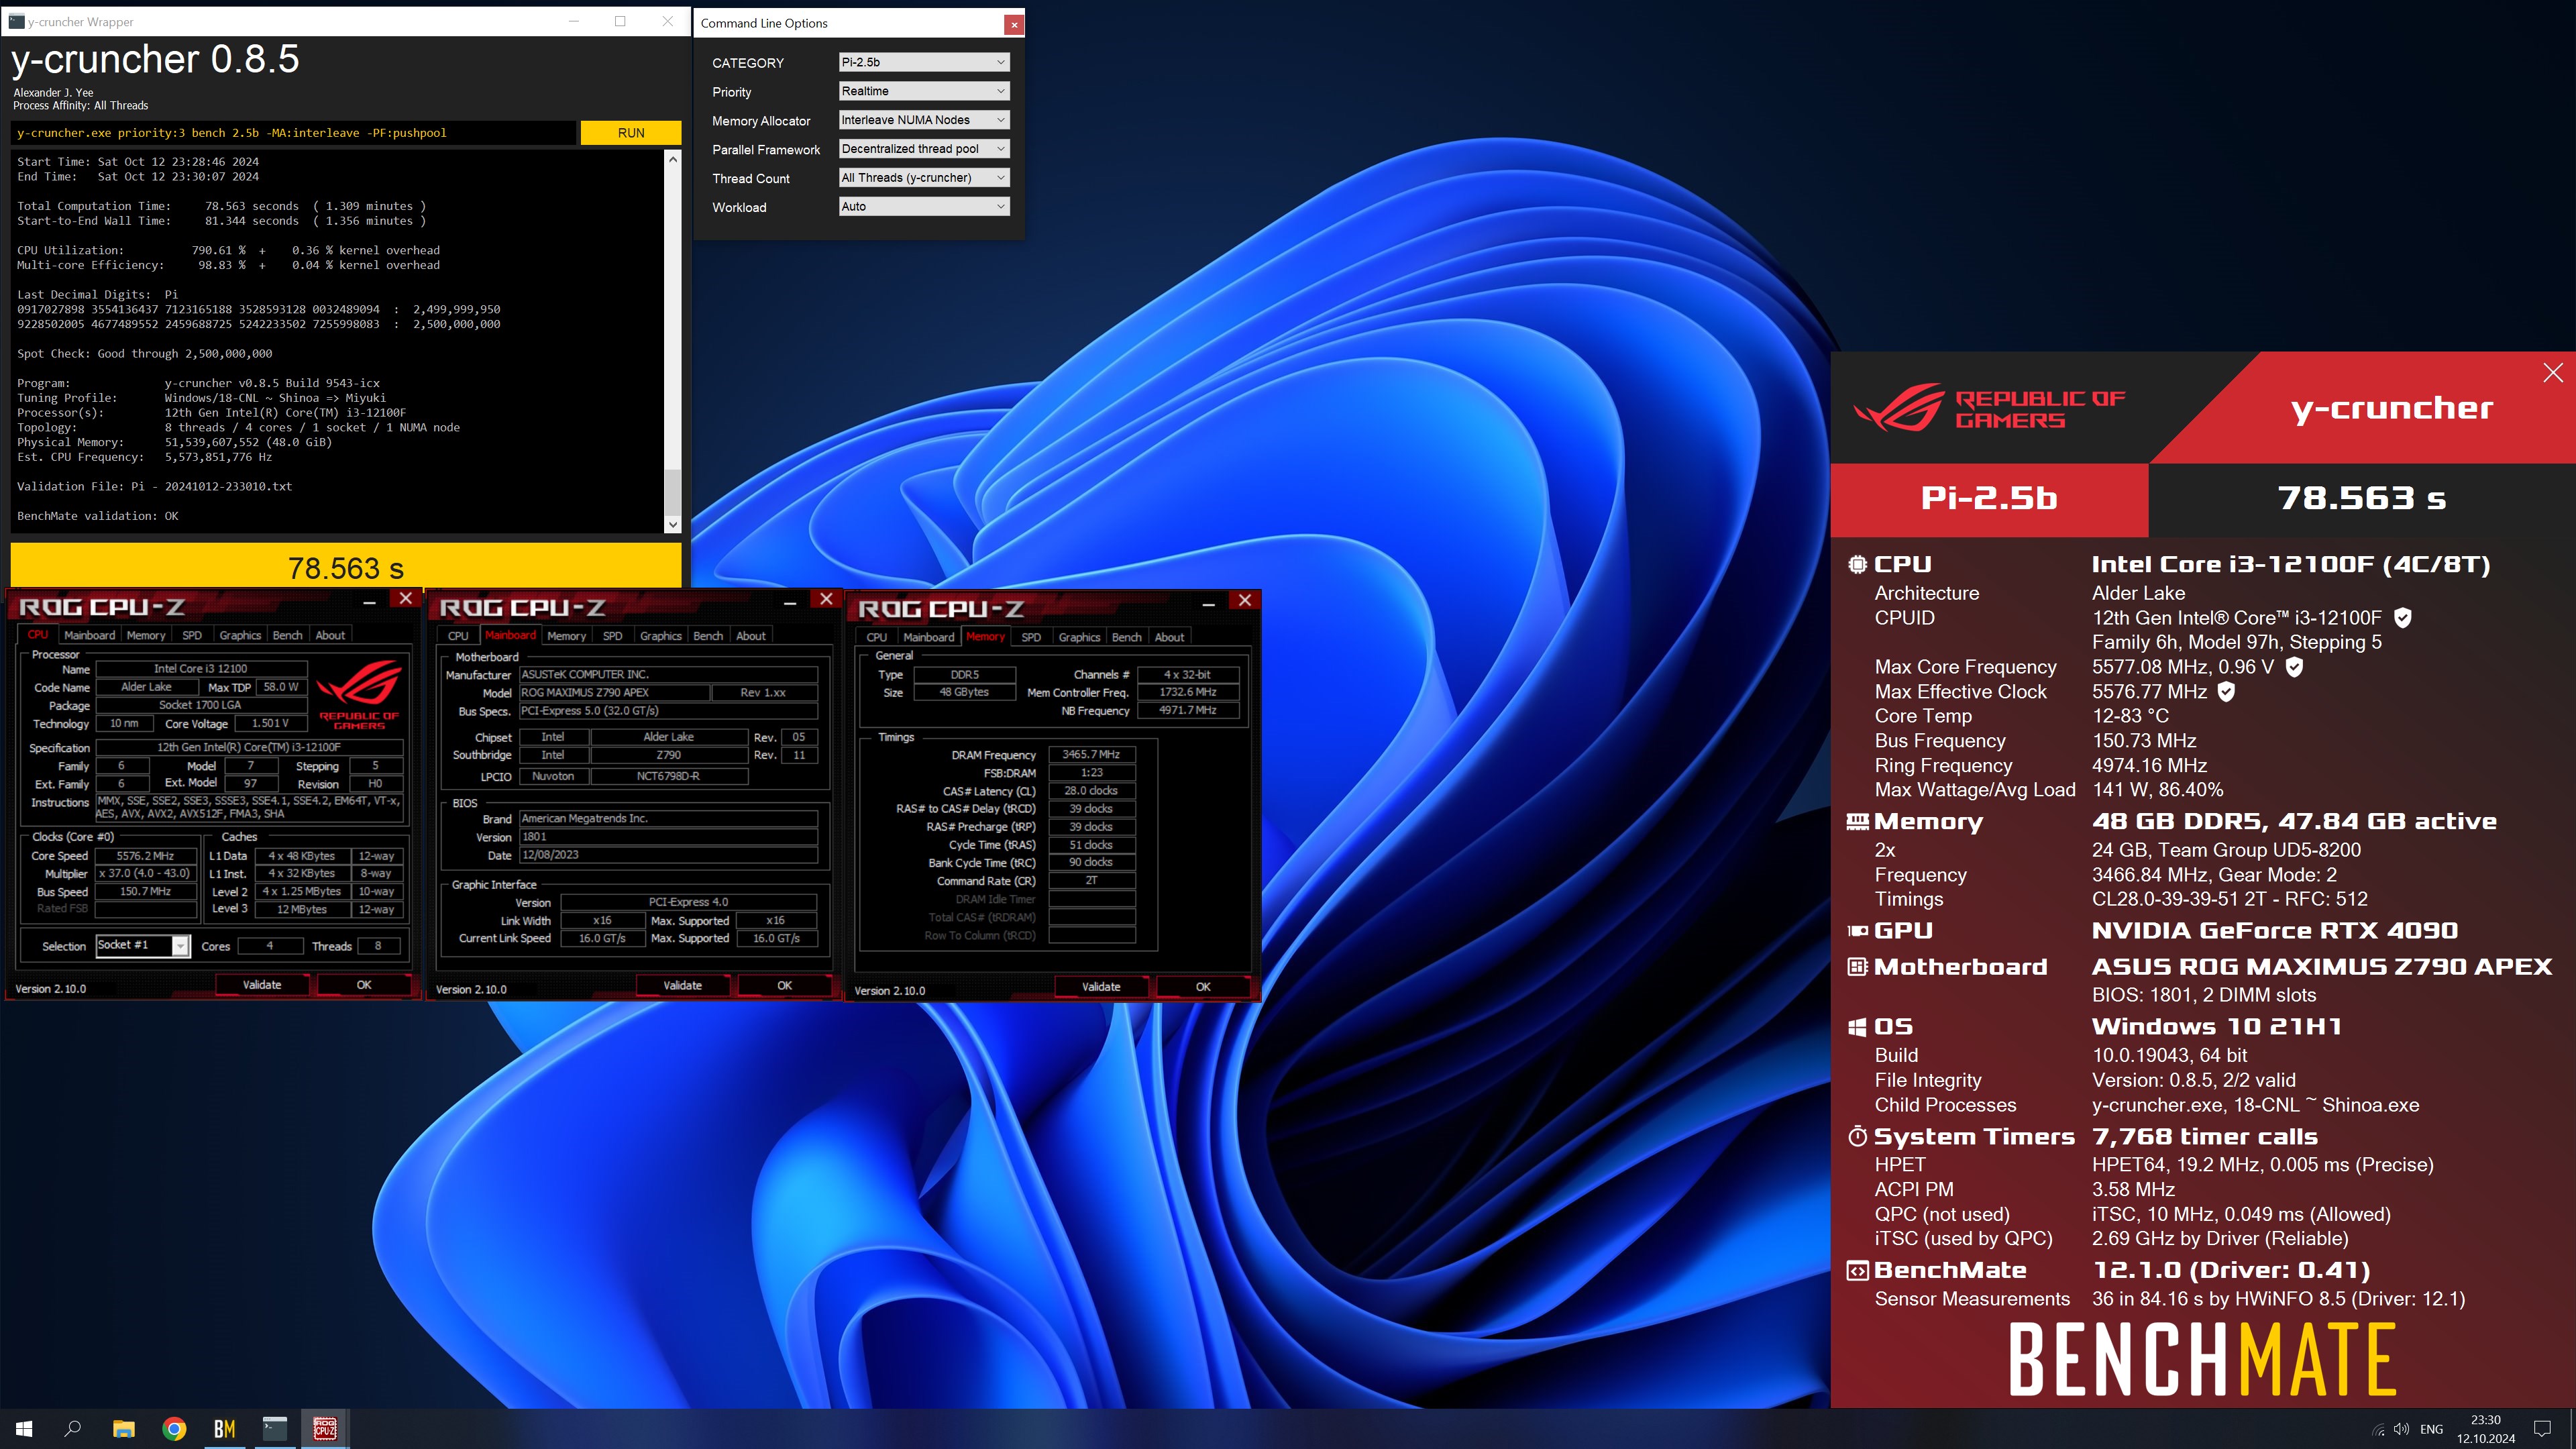Open Google Chrome from taskbar
This screenshot has width=2576, height=1449.
click(174, 1429)
